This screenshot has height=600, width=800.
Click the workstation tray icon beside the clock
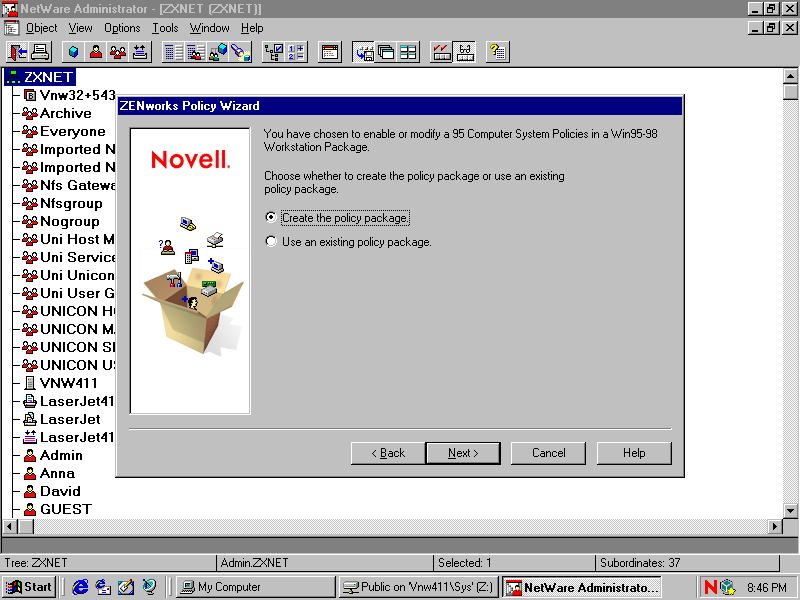point(728,587)
